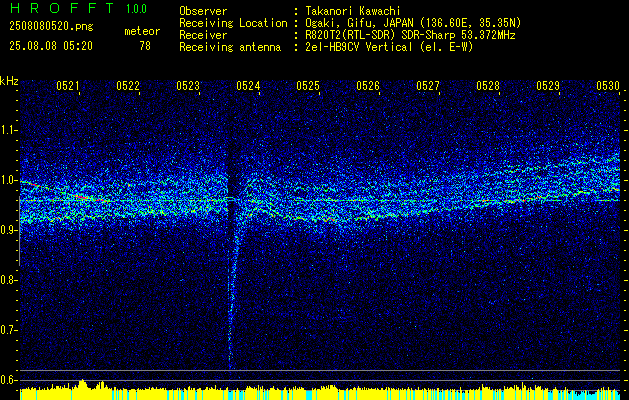The width and height of the screenshot is (629, 400).
Task: Click time marker 0530
Action: (x=608, y=85)
